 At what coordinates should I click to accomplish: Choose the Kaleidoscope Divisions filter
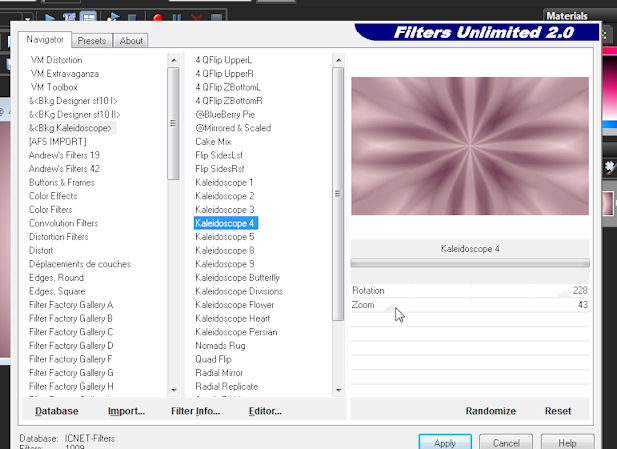click(x=239, y=291)
